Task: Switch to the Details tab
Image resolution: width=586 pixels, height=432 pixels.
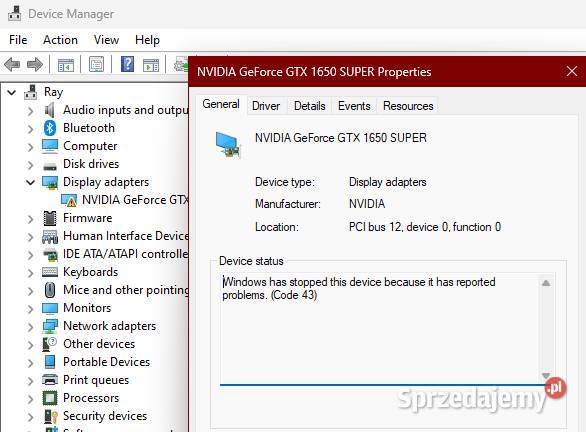Action: [309, 106]
